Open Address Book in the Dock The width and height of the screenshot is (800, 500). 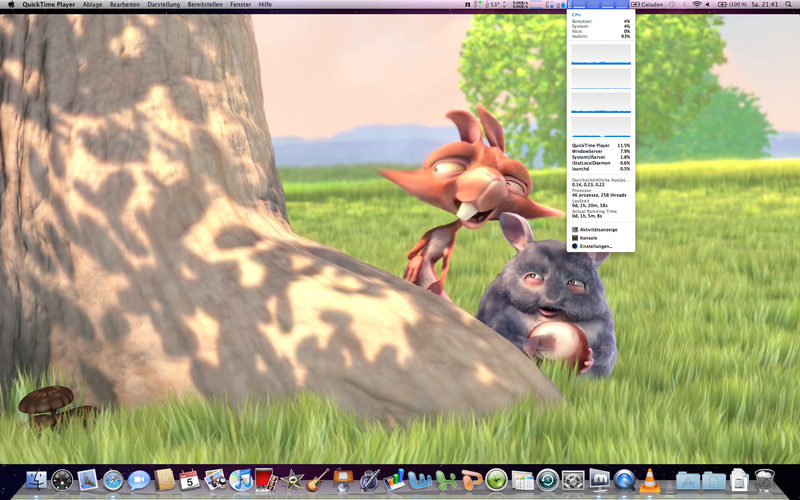[x=164, y=480]
